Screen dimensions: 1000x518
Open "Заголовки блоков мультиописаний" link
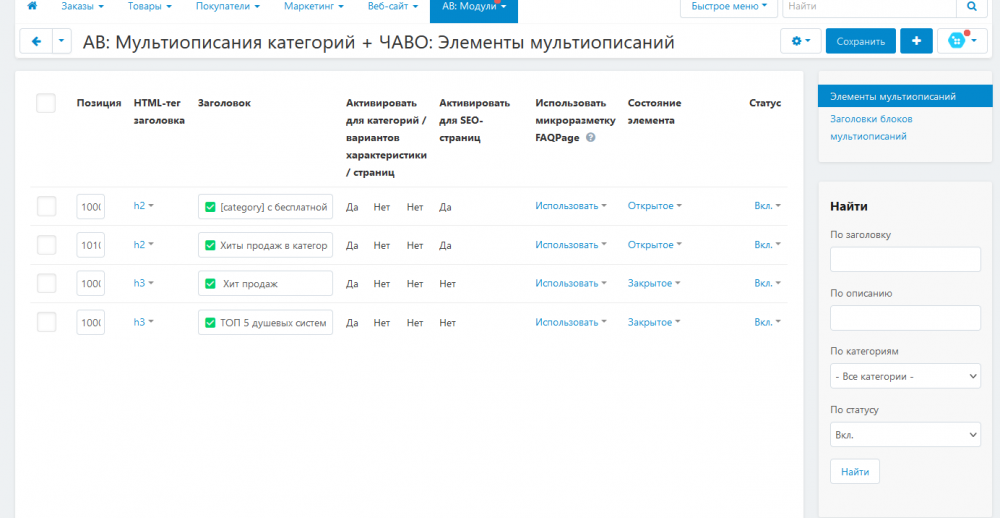tap(870, 127)
